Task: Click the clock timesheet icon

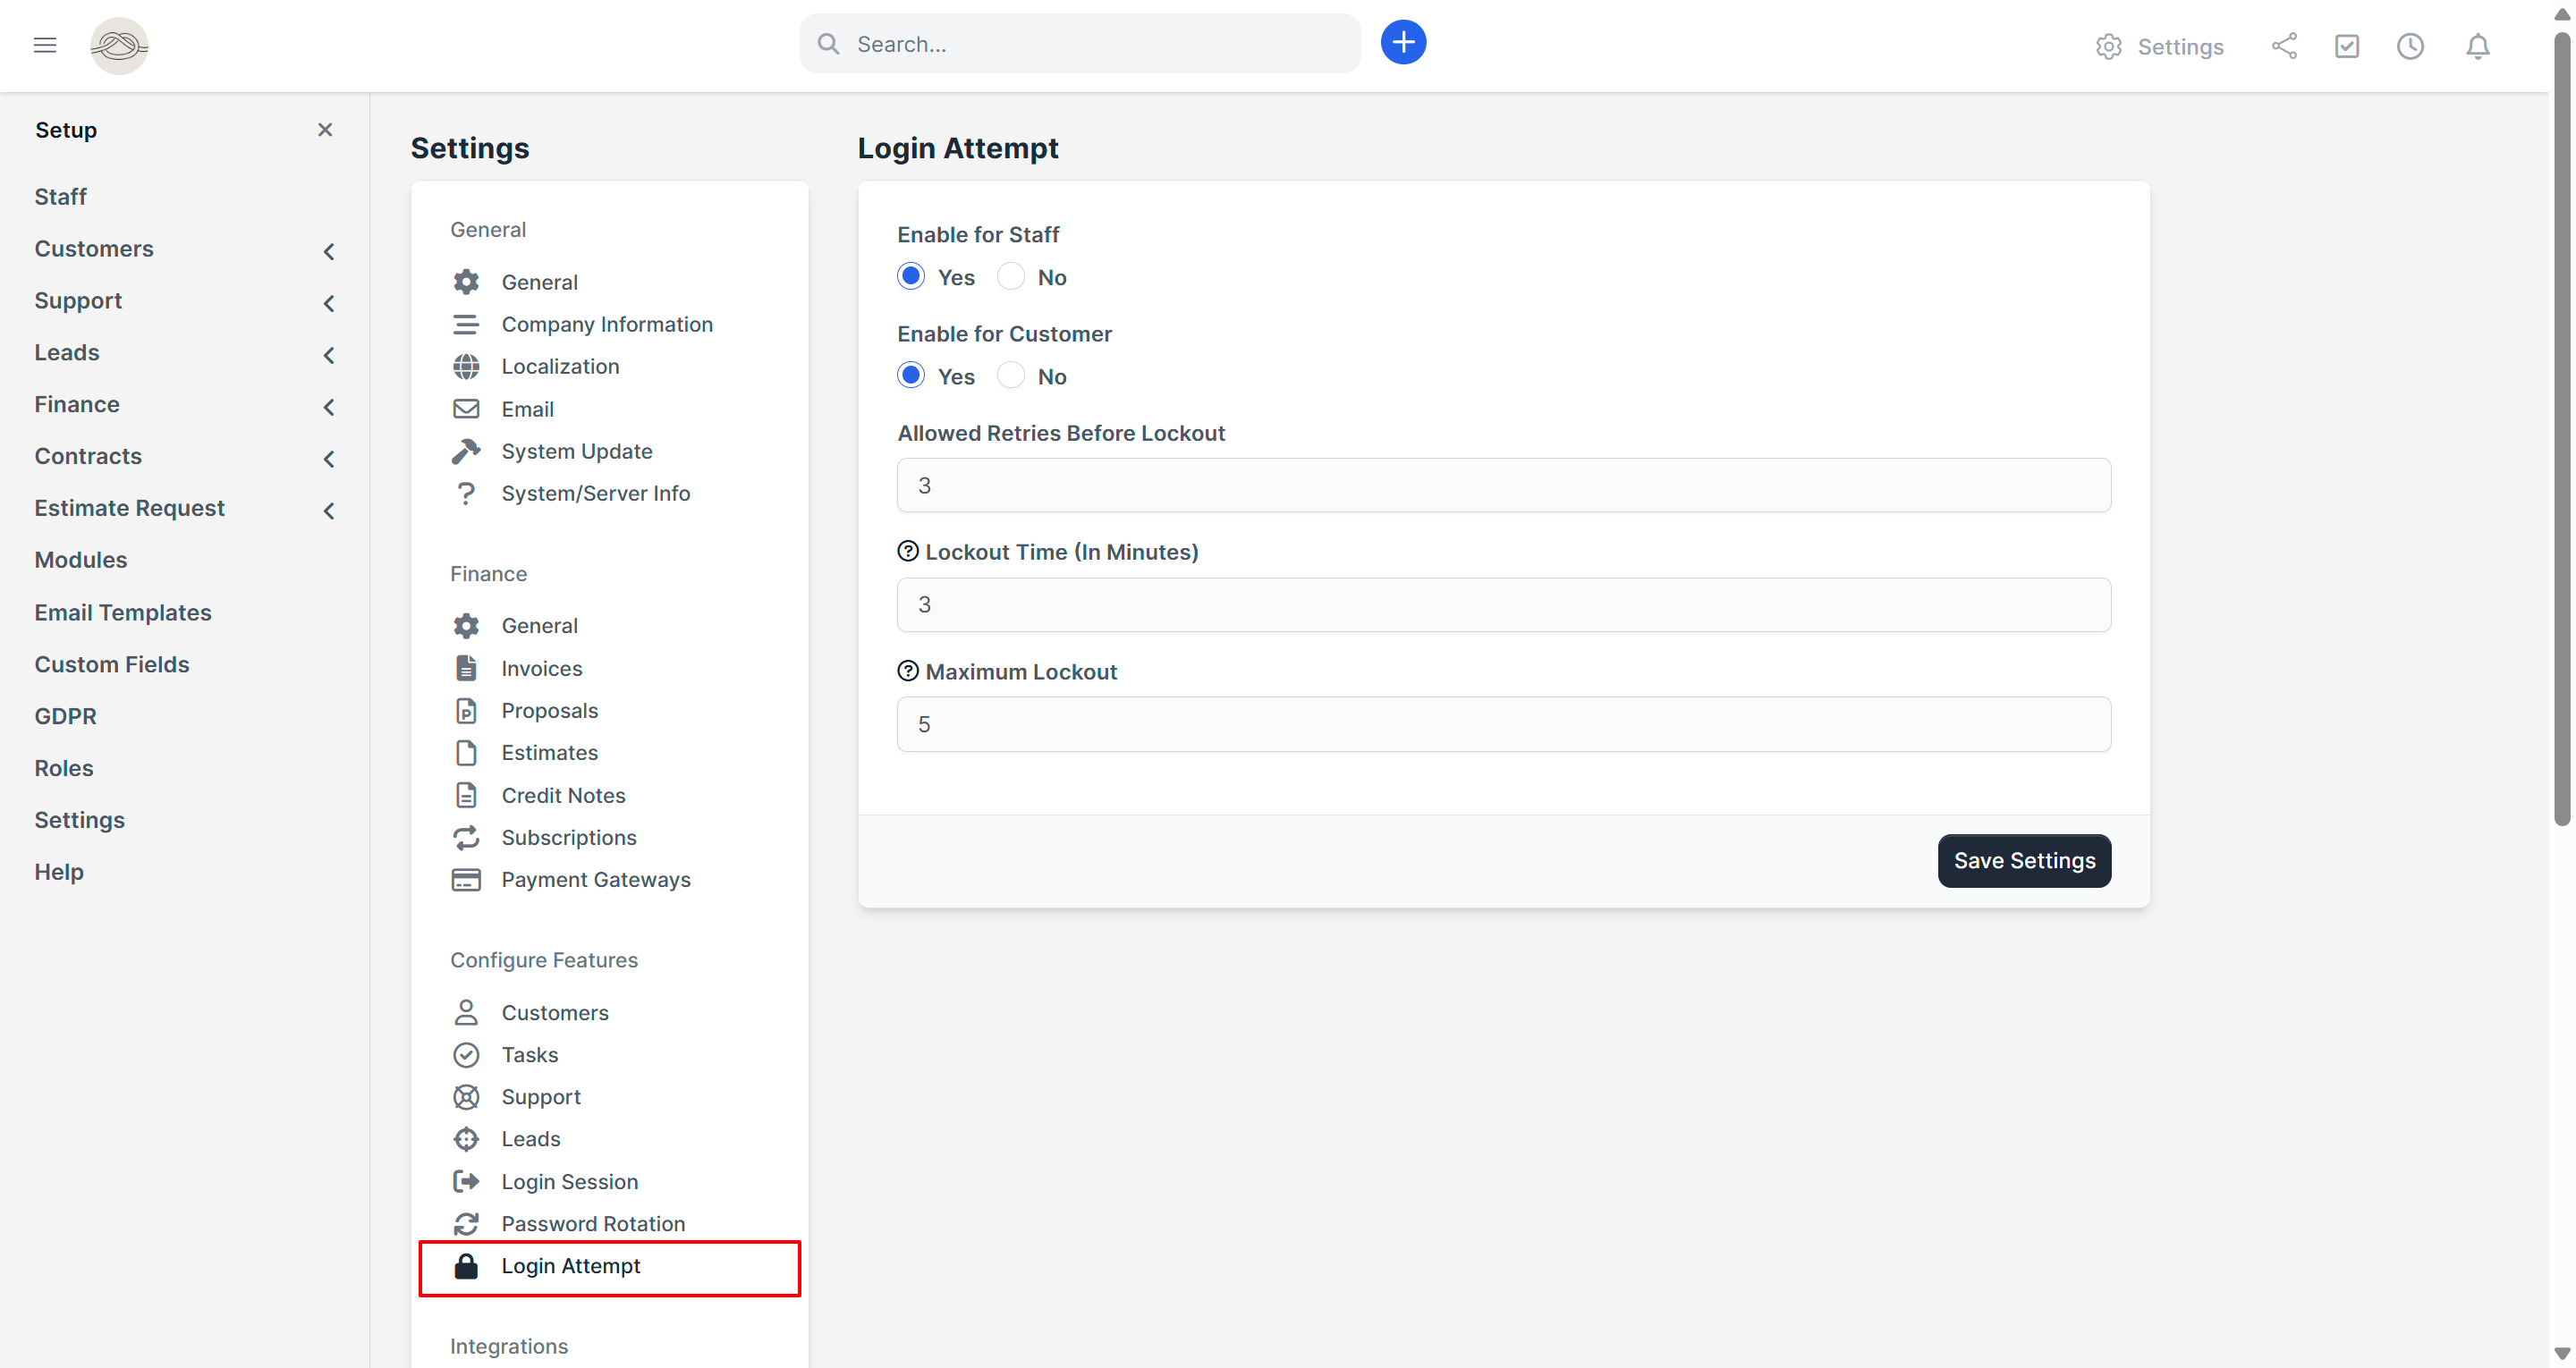Action: pos(2410,46)
